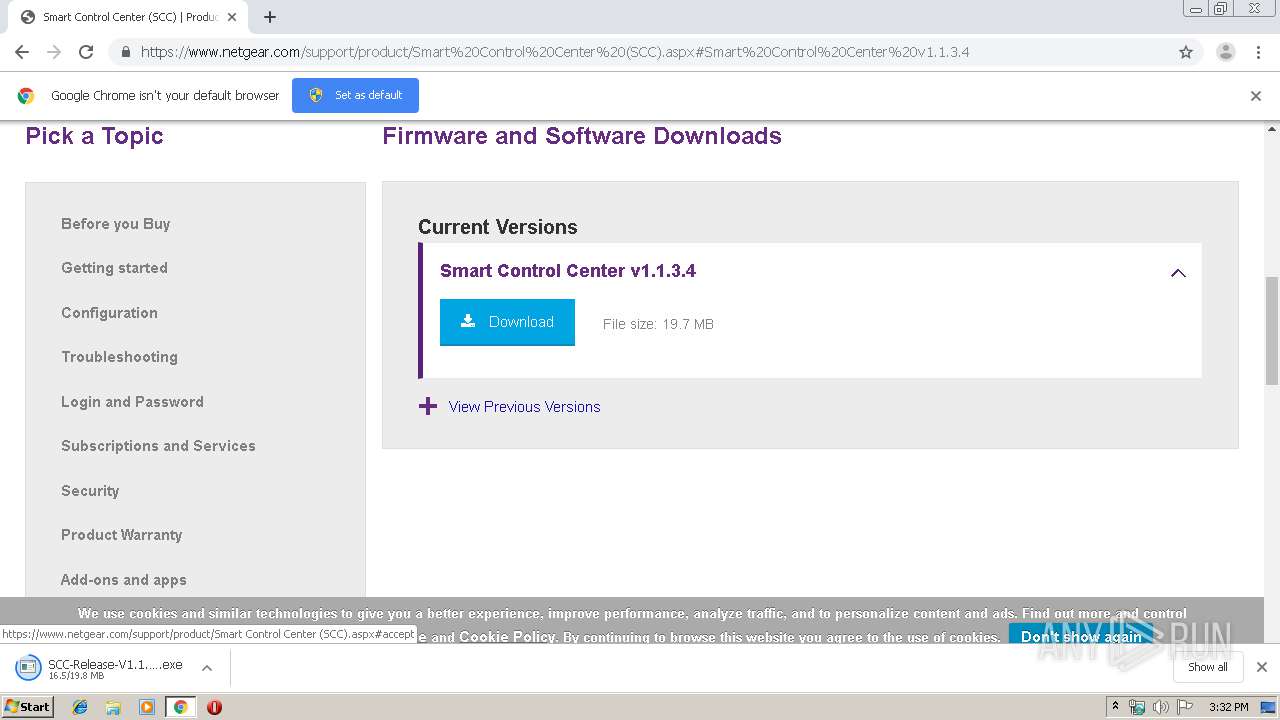Screen dimensions: 1280x720
Task: Click the File size: 19.7 MB text
Action: coord(658,324)
